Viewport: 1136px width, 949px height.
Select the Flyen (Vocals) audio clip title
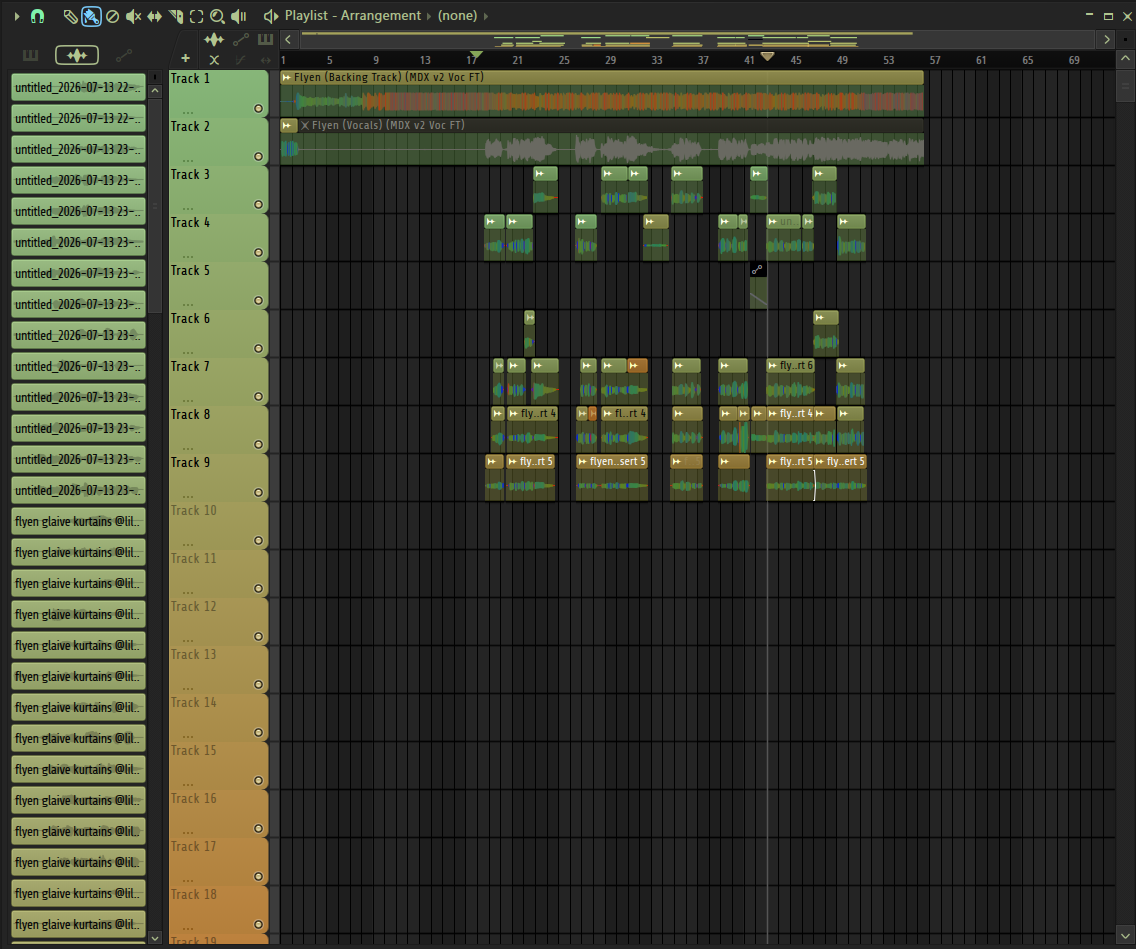pos(388,125)
